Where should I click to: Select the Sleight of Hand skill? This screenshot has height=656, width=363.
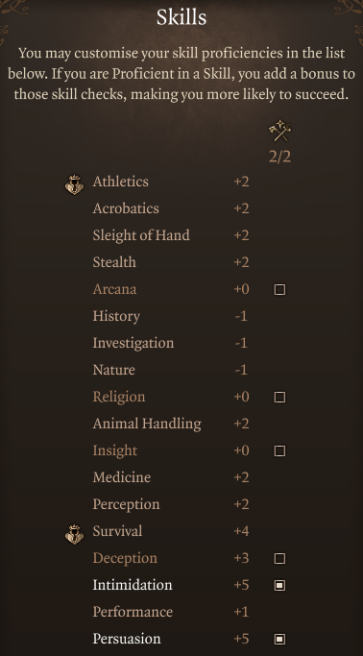click(141, 235)
